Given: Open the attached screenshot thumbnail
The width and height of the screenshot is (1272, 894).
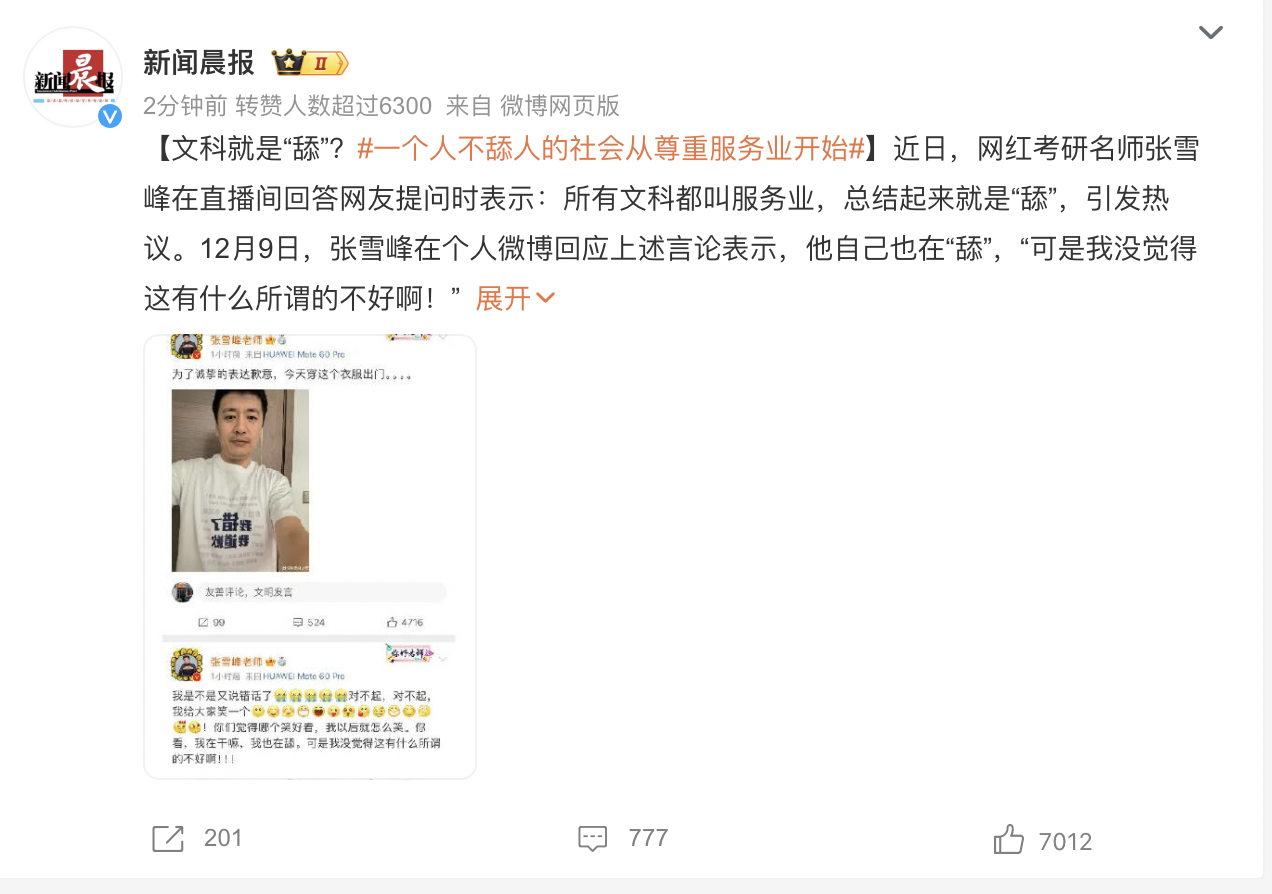Looking at the screenshot, I should (x=310, y=557).
